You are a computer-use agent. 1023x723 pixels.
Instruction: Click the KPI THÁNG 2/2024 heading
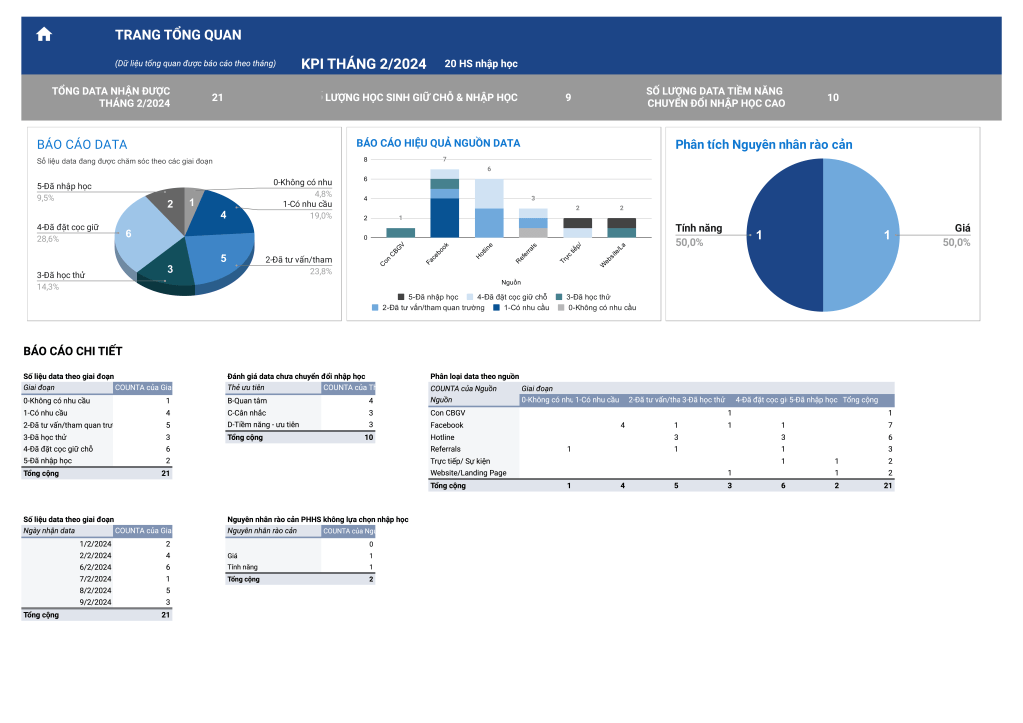click(x=363, y=64)
